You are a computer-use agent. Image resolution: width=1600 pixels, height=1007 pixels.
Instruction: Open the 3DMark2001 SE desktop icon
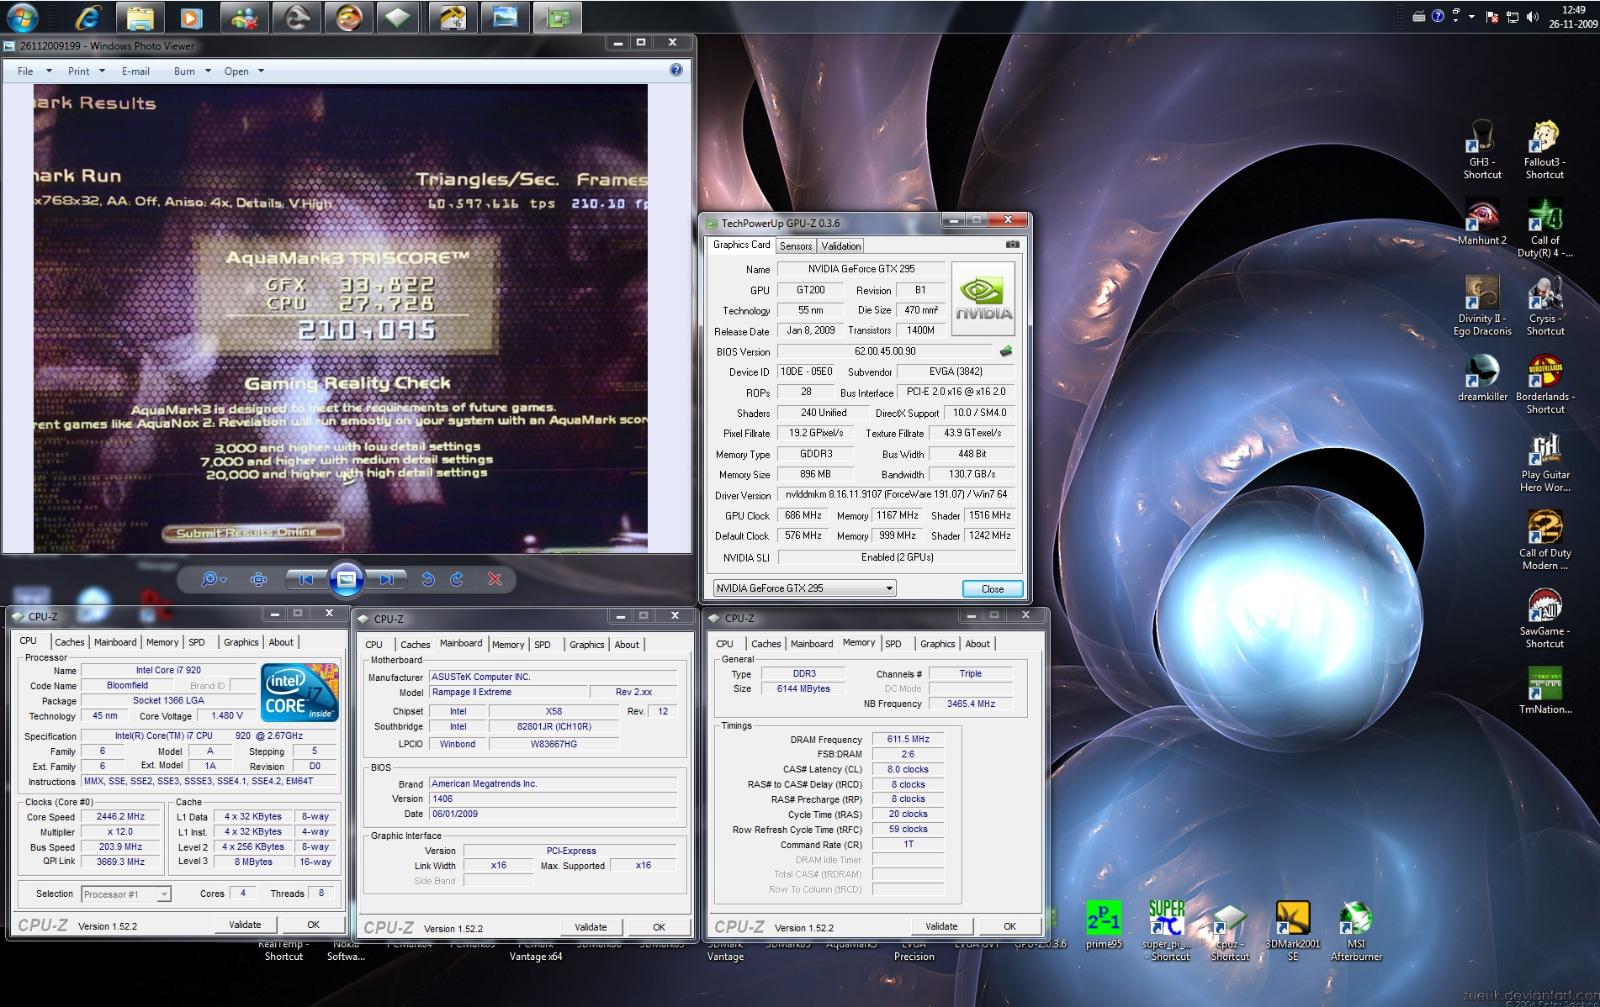(1292, 931)
